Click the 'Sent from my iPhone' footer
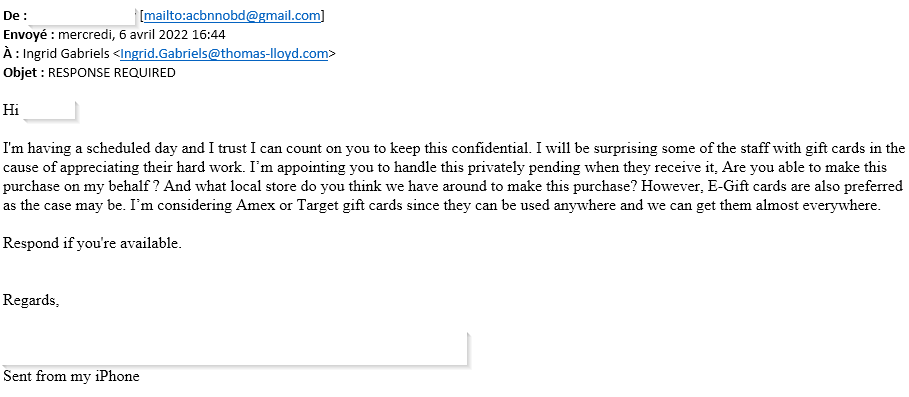 click(x=71, y=377)
